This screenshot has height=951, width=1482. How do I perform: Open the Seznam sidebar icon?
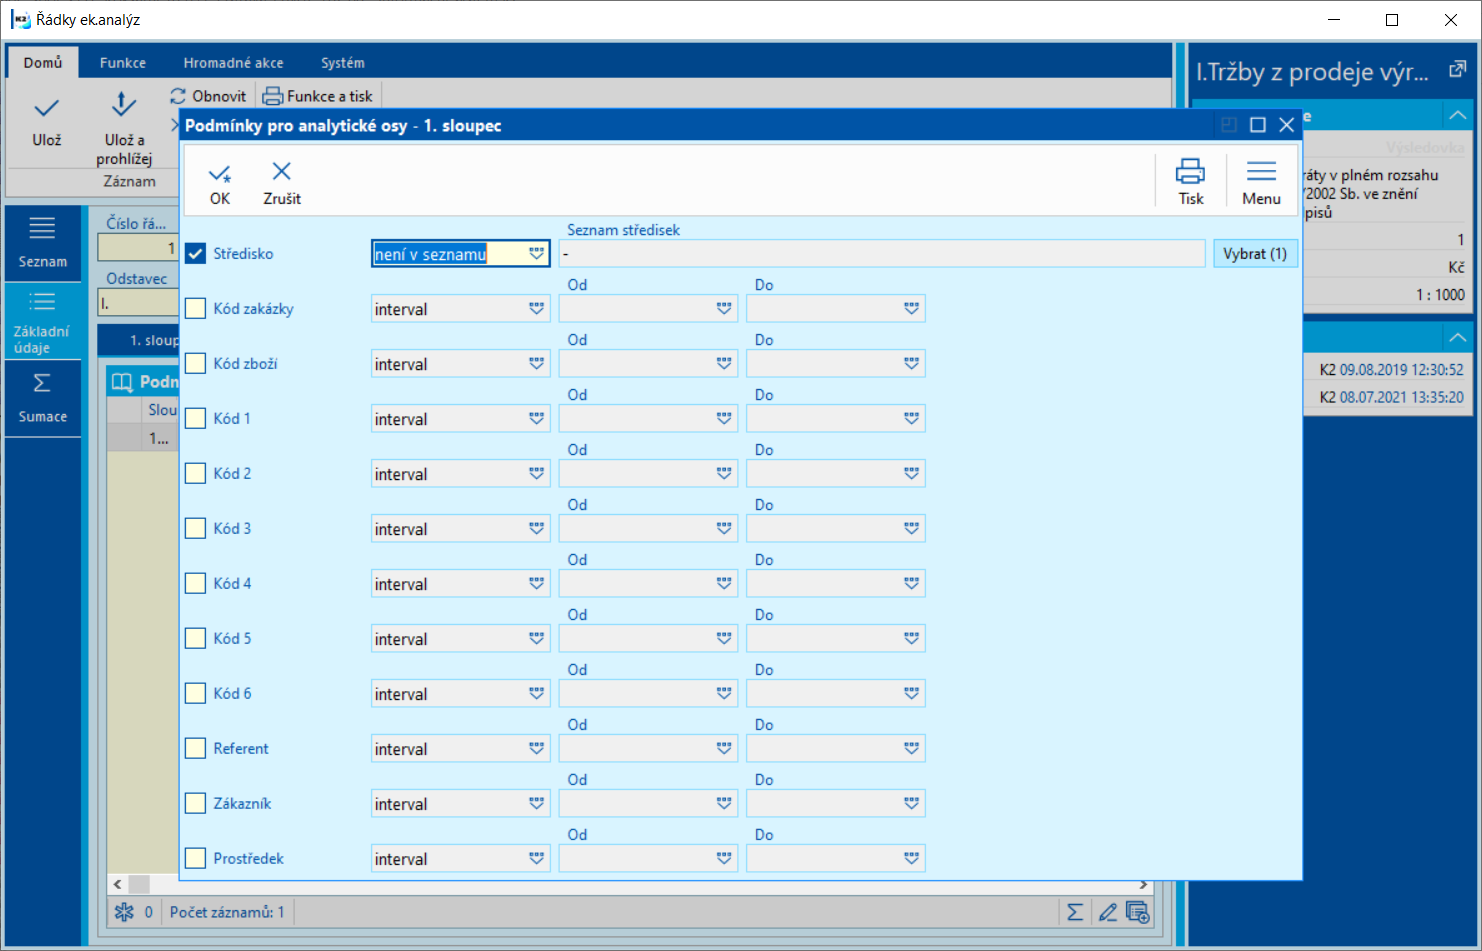pos(42,229)
